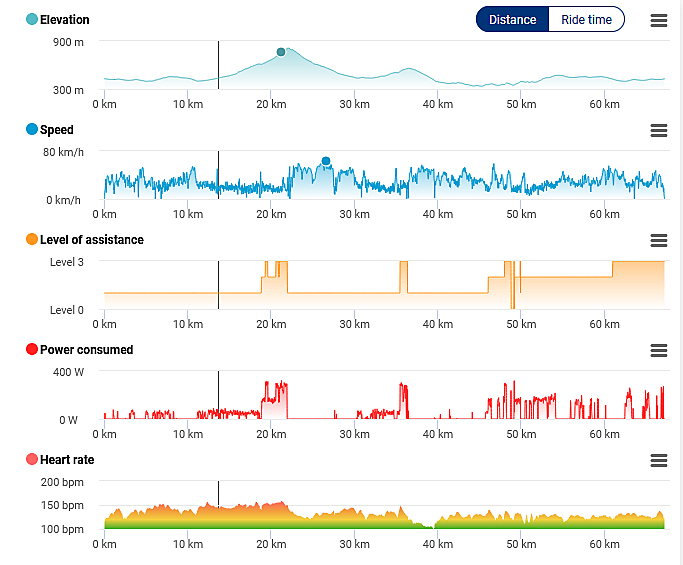Click the Heart rate legend circle

pos(32,460)
